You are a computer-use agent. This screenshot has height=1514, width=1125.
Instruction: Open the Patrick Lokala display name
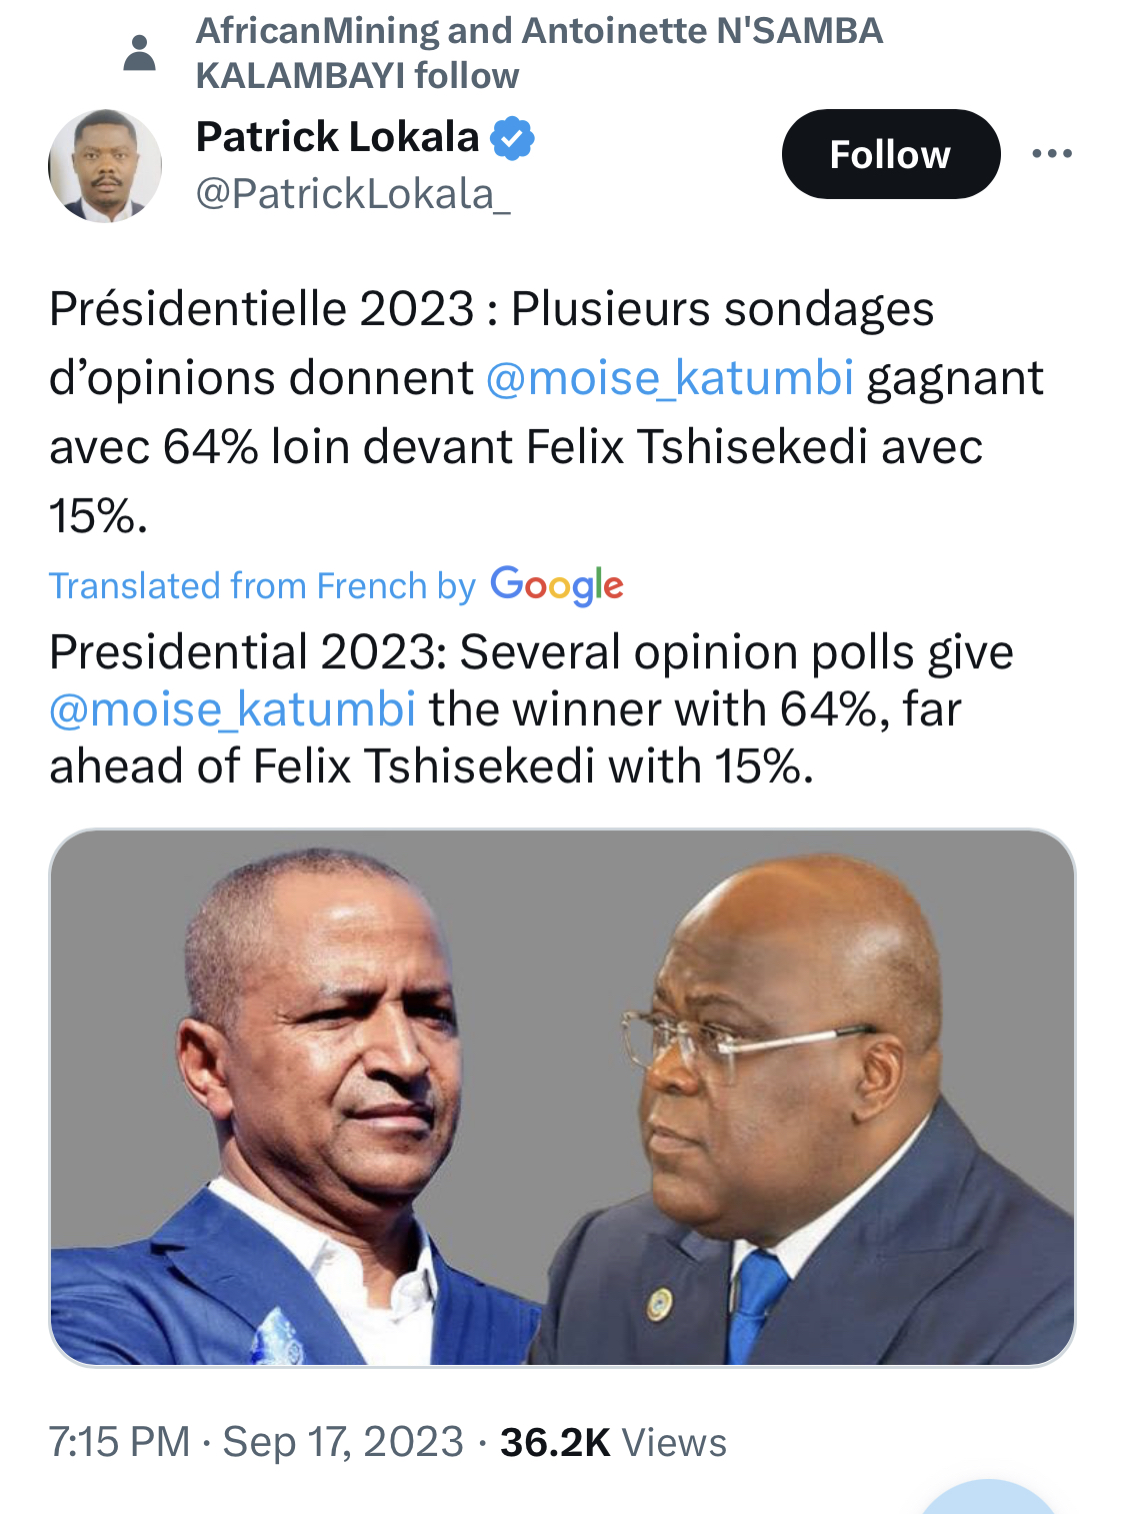click(x=337, y=137)
